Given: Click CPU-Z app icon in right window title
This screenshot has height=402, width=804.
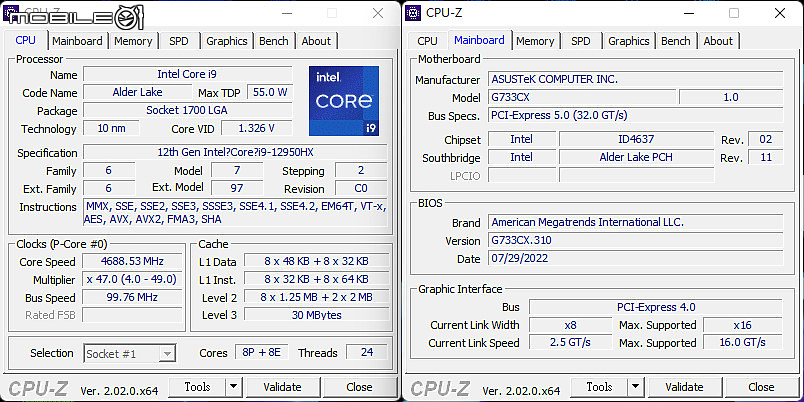Looking at the screenshot, I should tap(413, 13).
